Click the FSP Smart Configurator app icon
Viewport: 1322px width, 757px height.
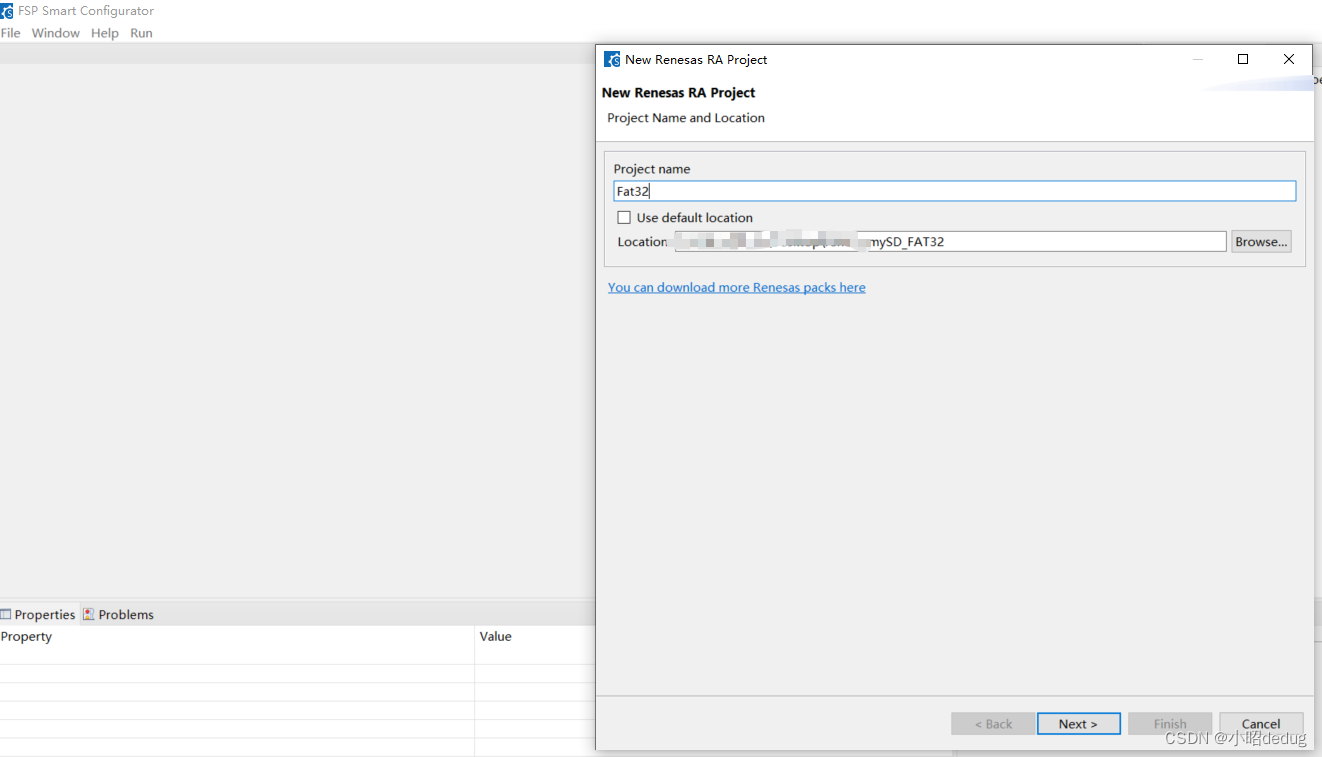point(7,11)
